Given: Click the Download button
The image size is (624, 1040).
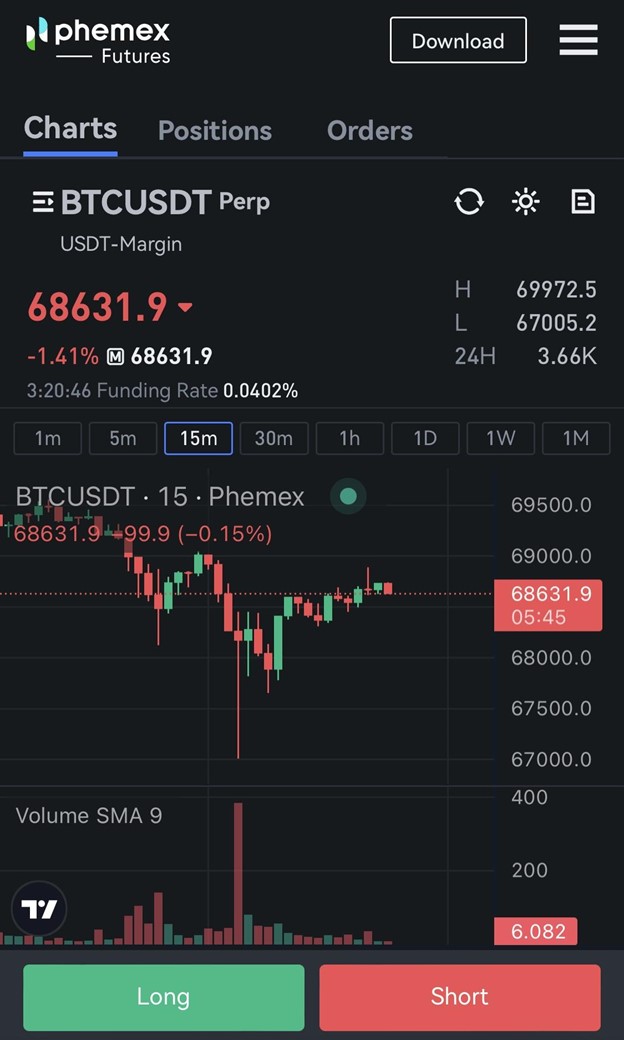Looking at the screenshot, I should click(x=458, y=40).
